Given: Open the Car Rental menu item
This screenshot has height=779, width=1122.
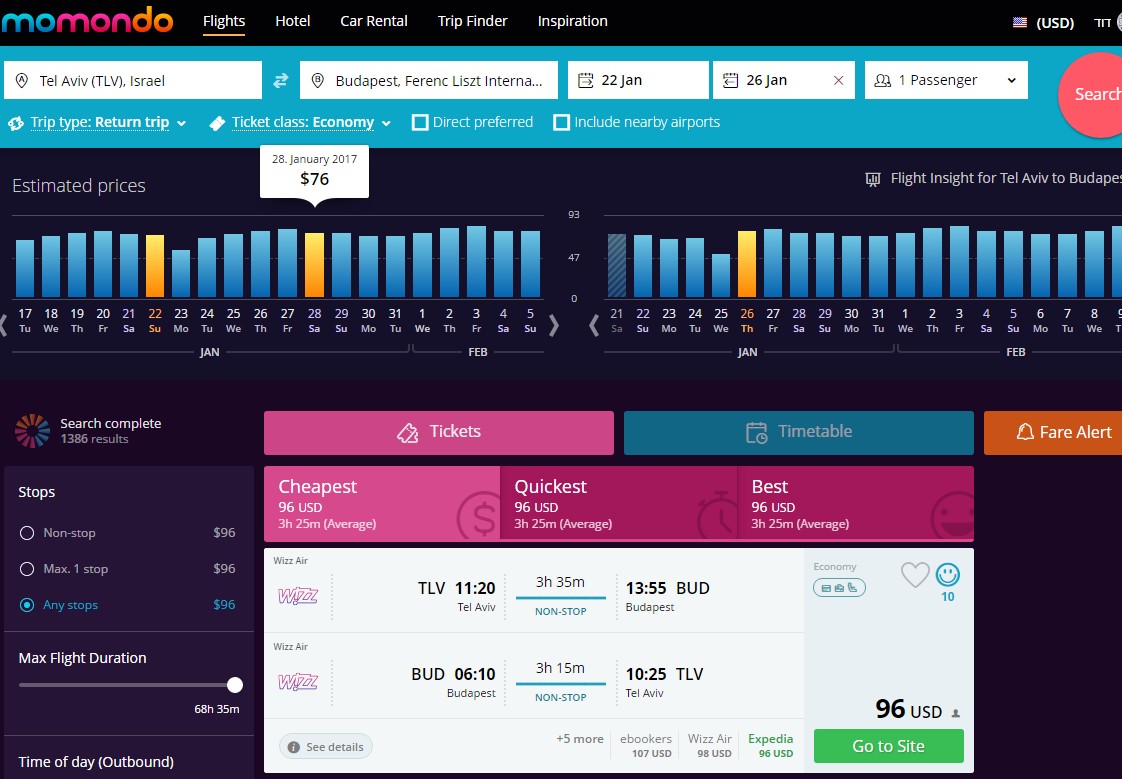Looking at the screenshot, I should click(374, 21).
